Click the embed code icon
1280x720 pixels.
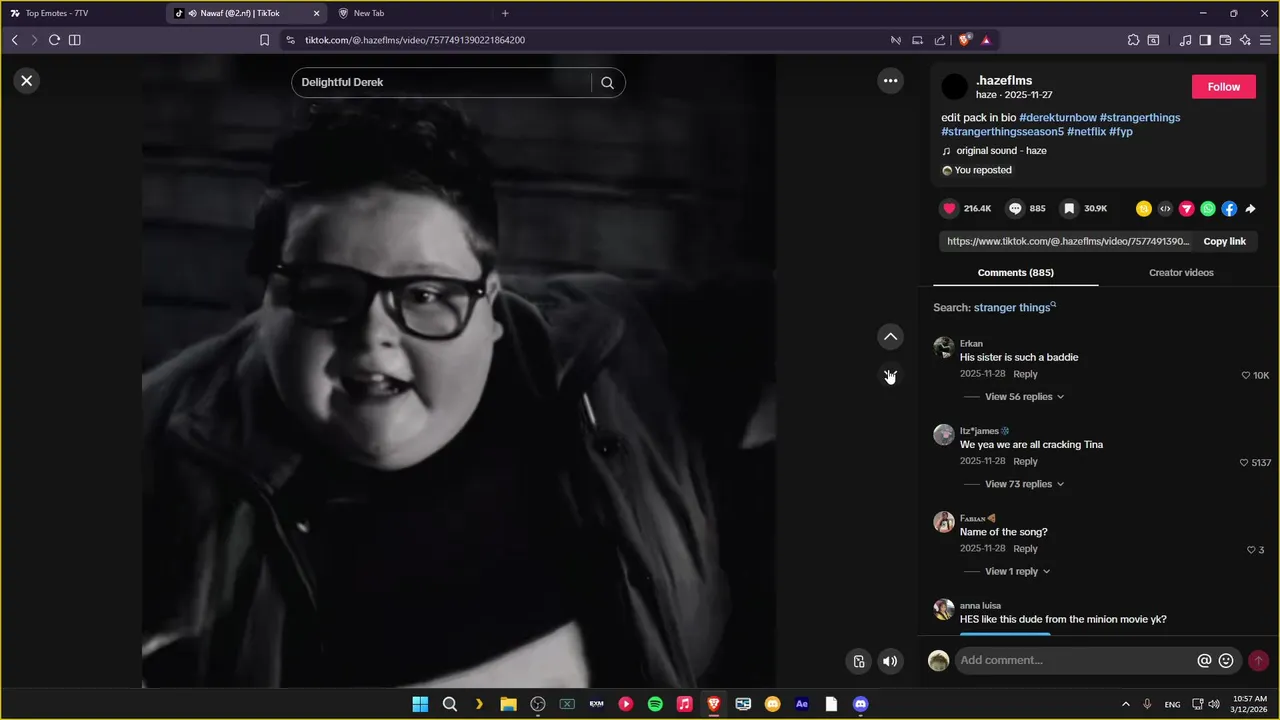pyautogui.click(x=1165, y=209)
